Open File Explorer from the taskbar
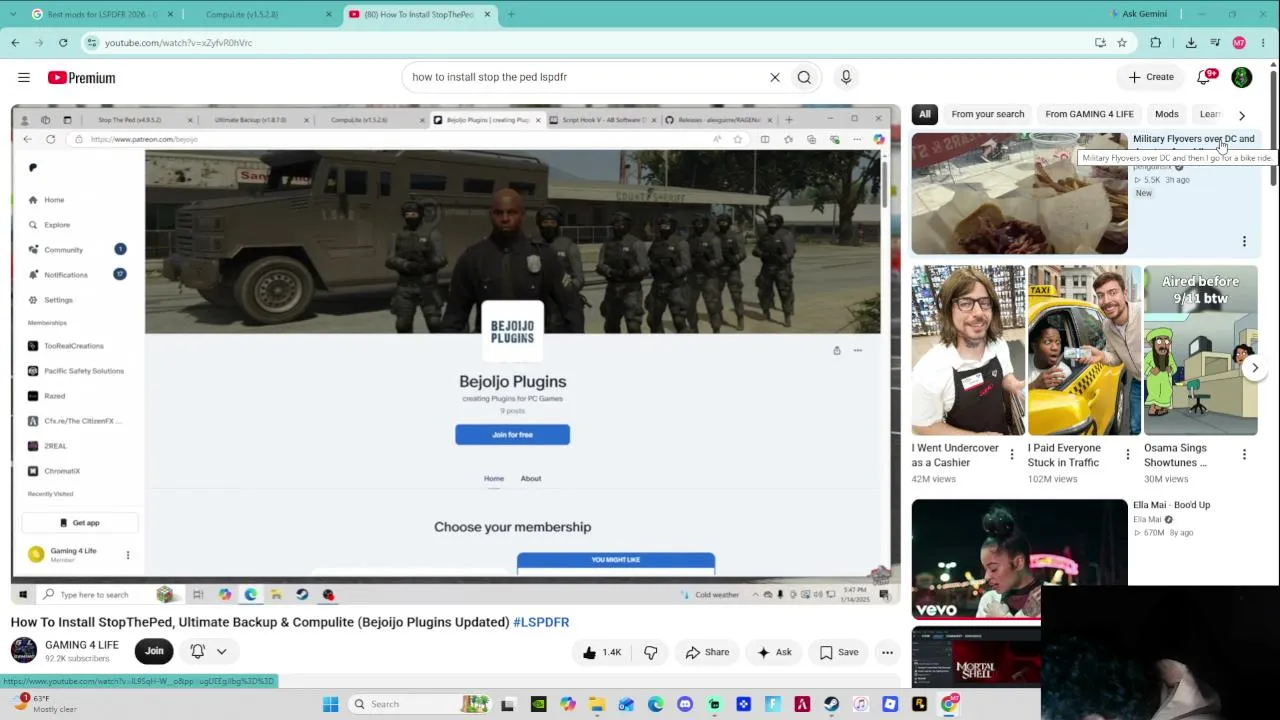This screenshot has width=1280, height=720. point(597,704)
